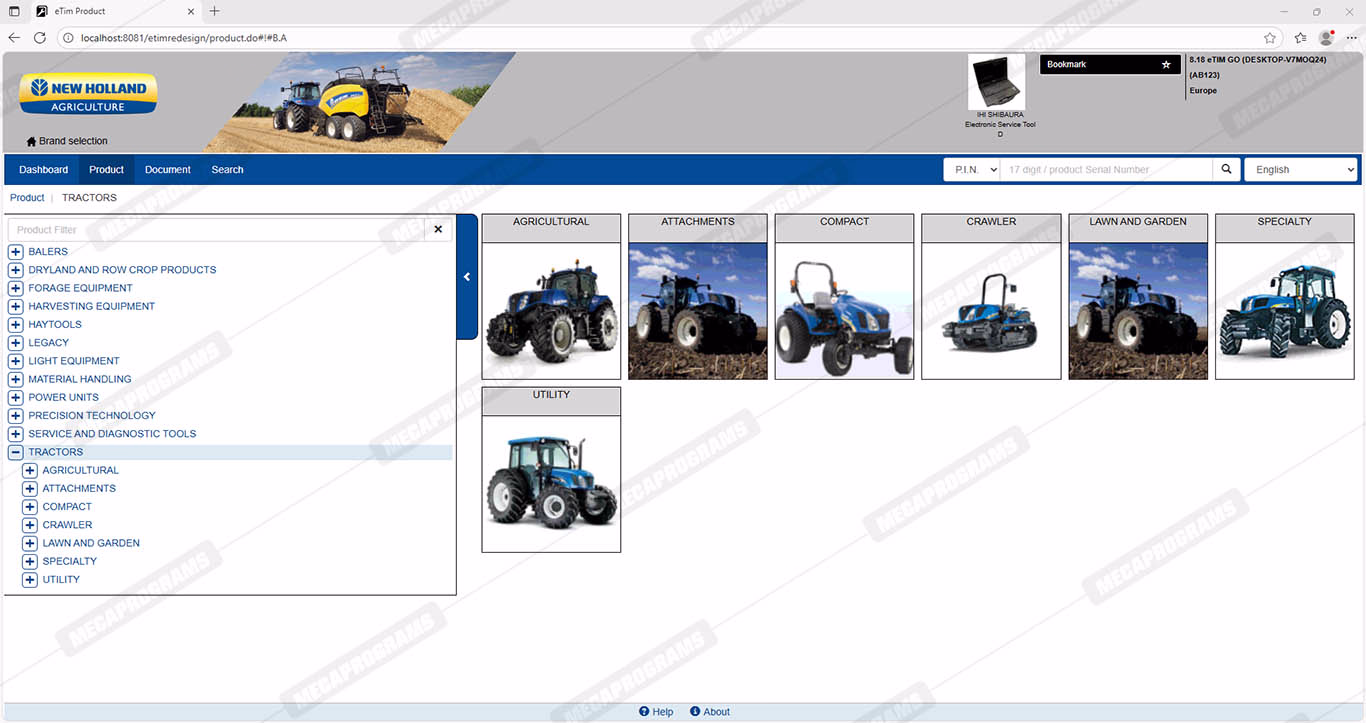This screenshot has width=1366, height=723.
Task: Select the COMPACT tractor thumbnail
Action: 844,310
